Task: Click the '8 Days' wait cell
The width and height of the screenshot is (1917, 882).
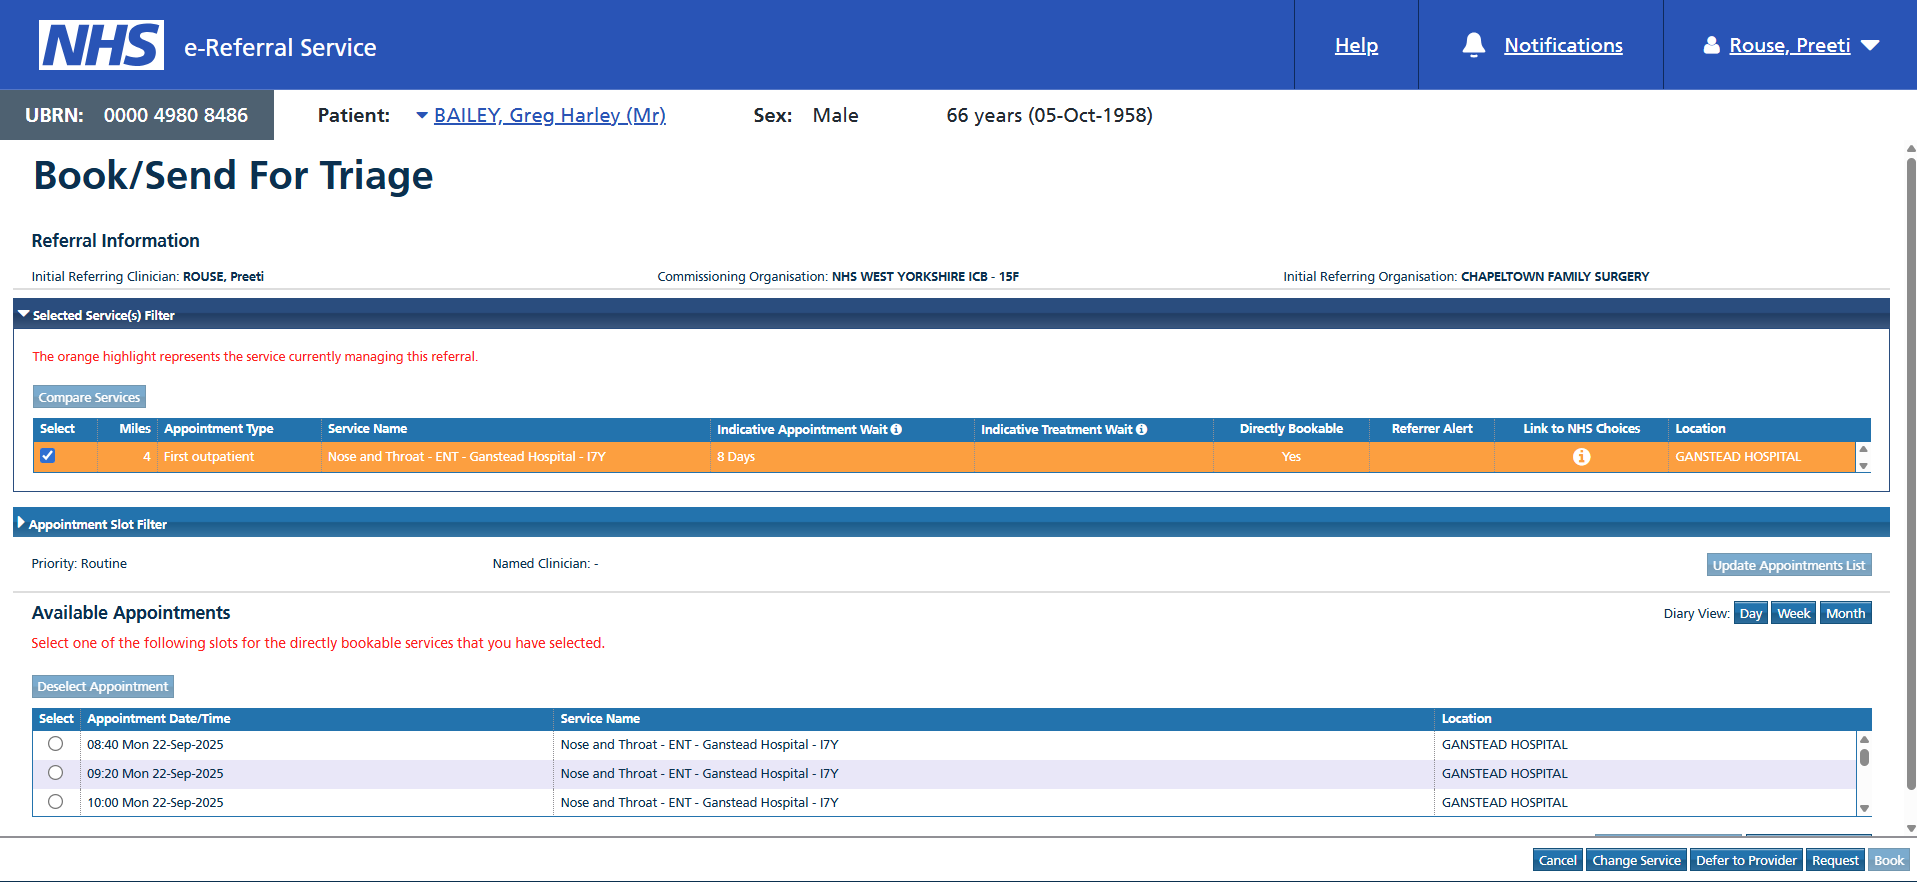Action: 842,457
